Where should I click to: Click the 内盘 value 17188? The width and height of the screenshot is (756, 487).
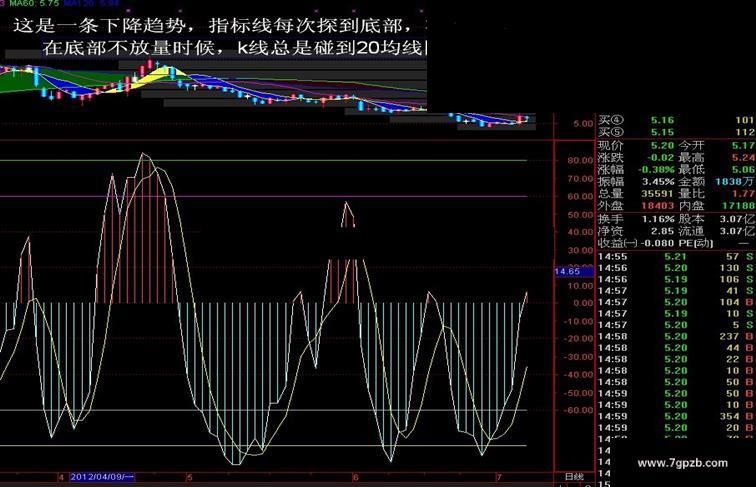739,206
